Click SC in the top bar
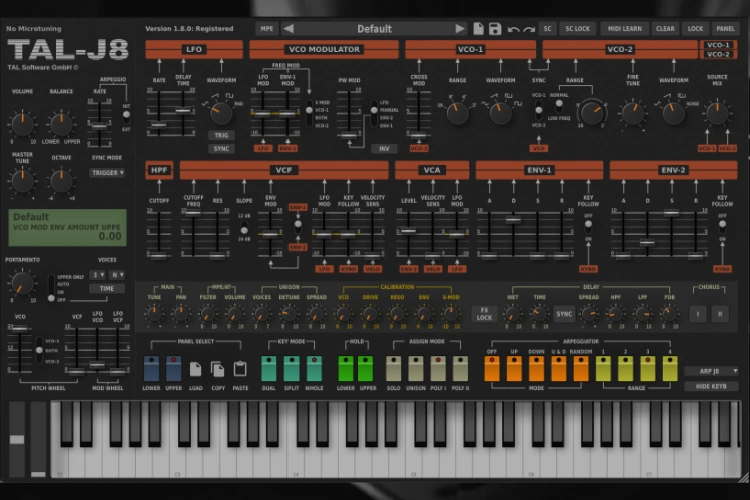The width and height of the screenshot is (750, 500). pos(547,29)
